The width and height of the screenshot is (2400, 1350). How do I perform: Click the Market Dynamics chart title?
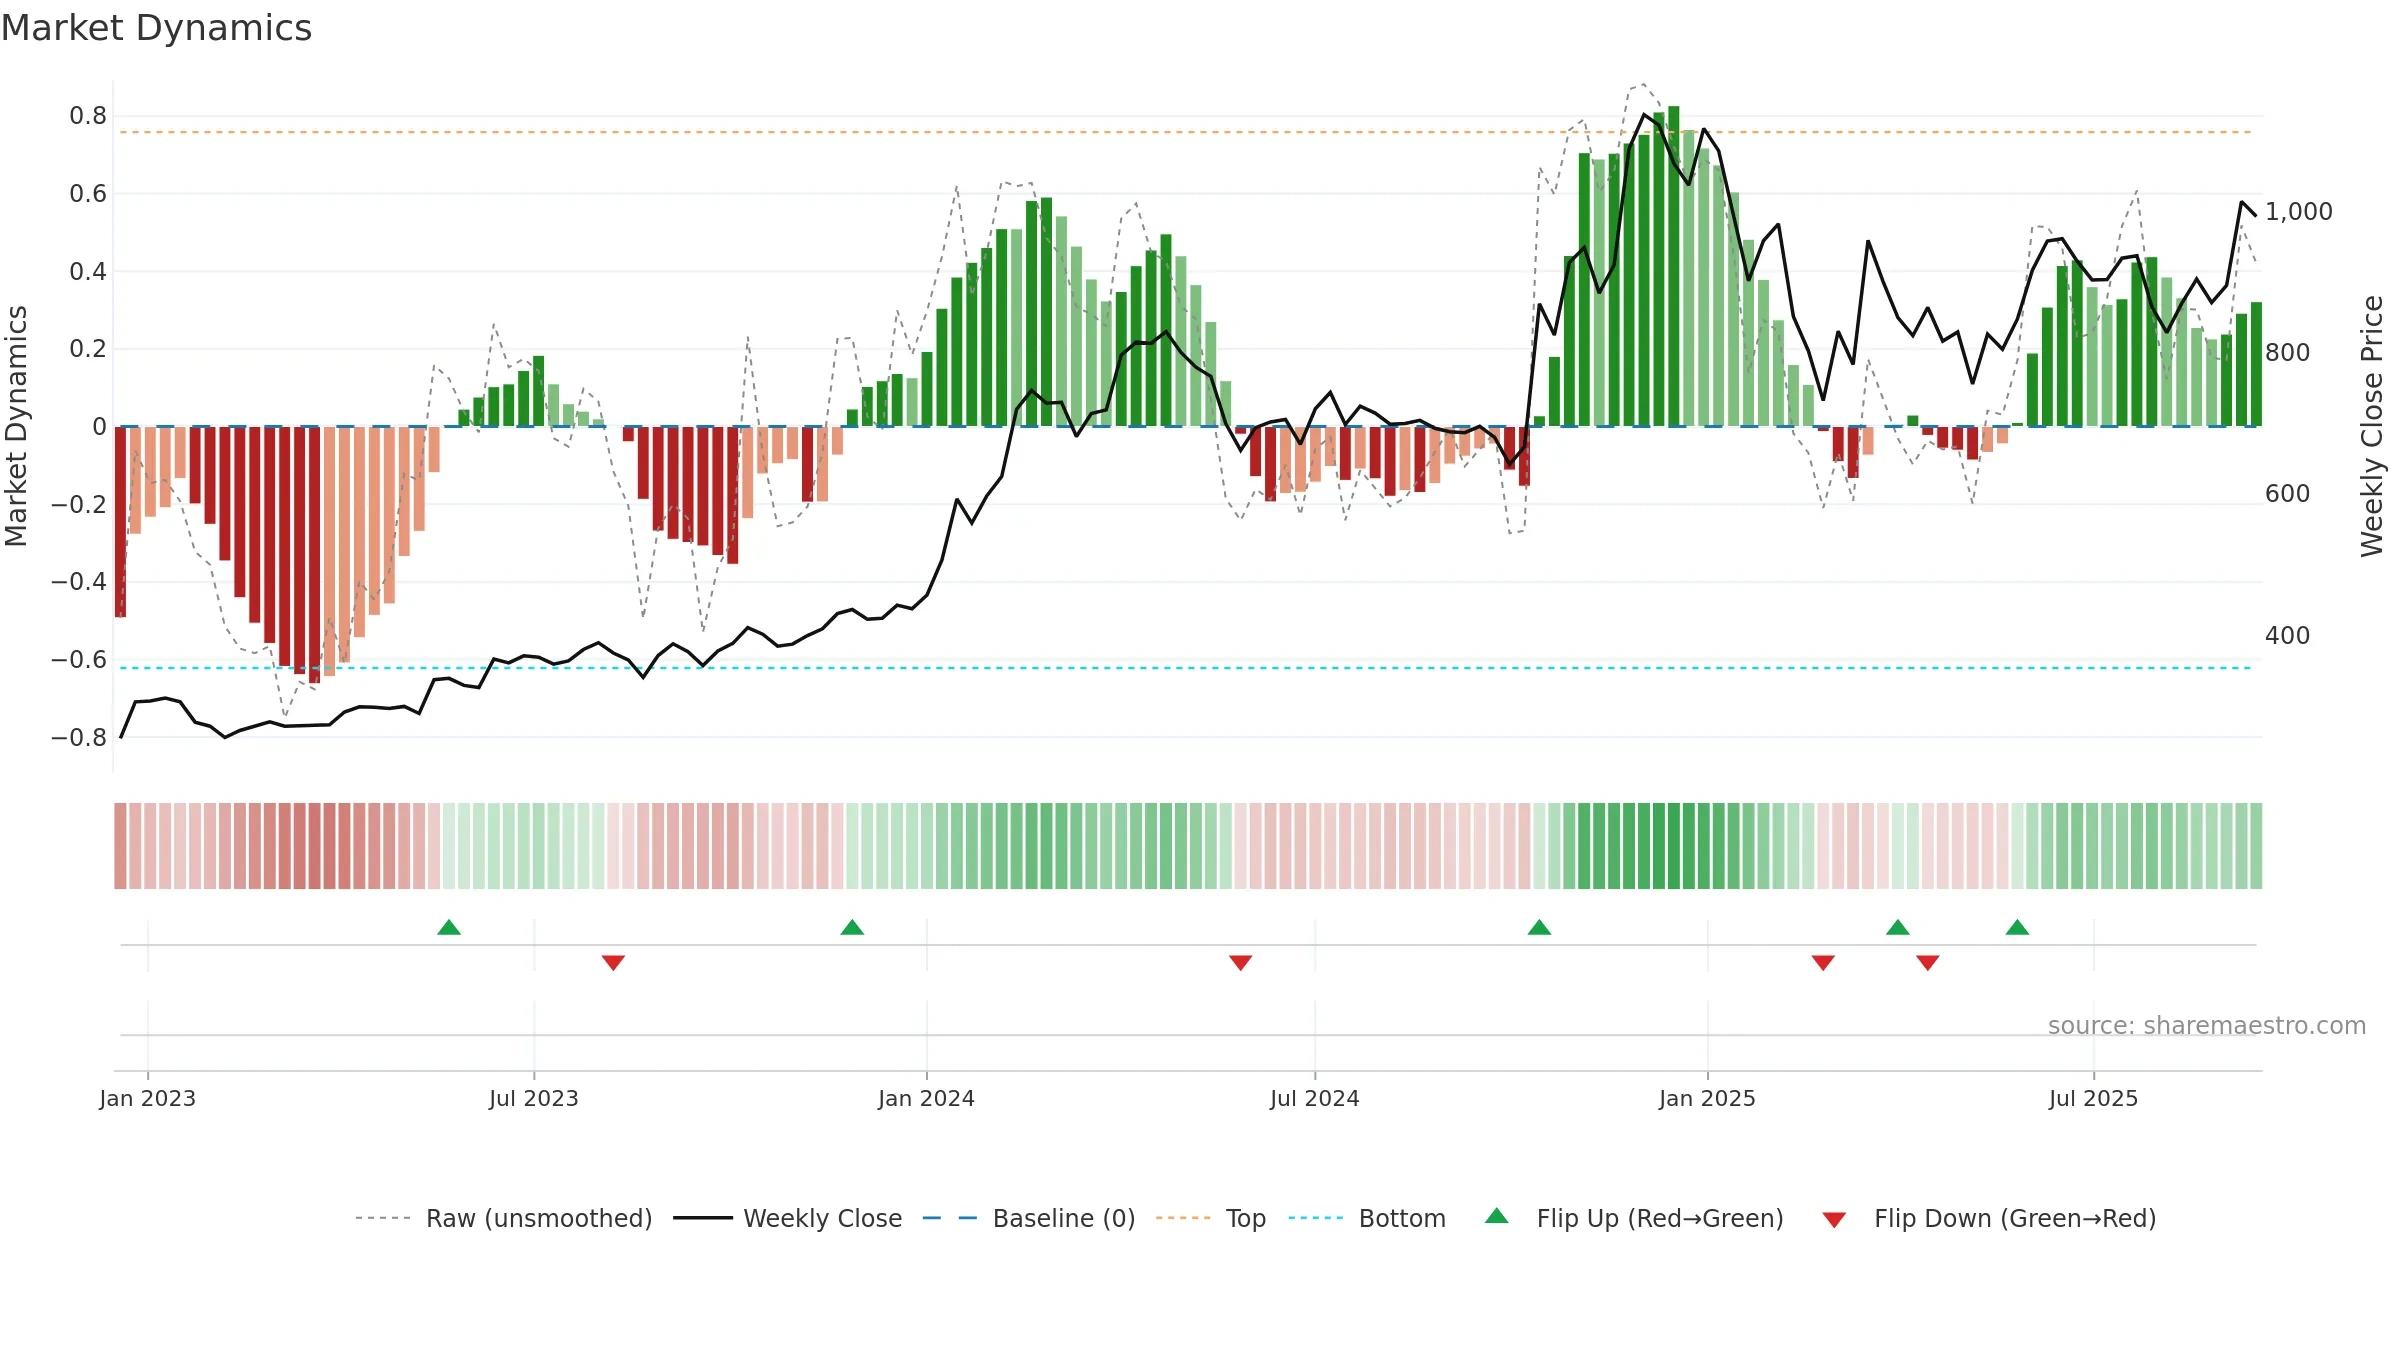[156, 28]
